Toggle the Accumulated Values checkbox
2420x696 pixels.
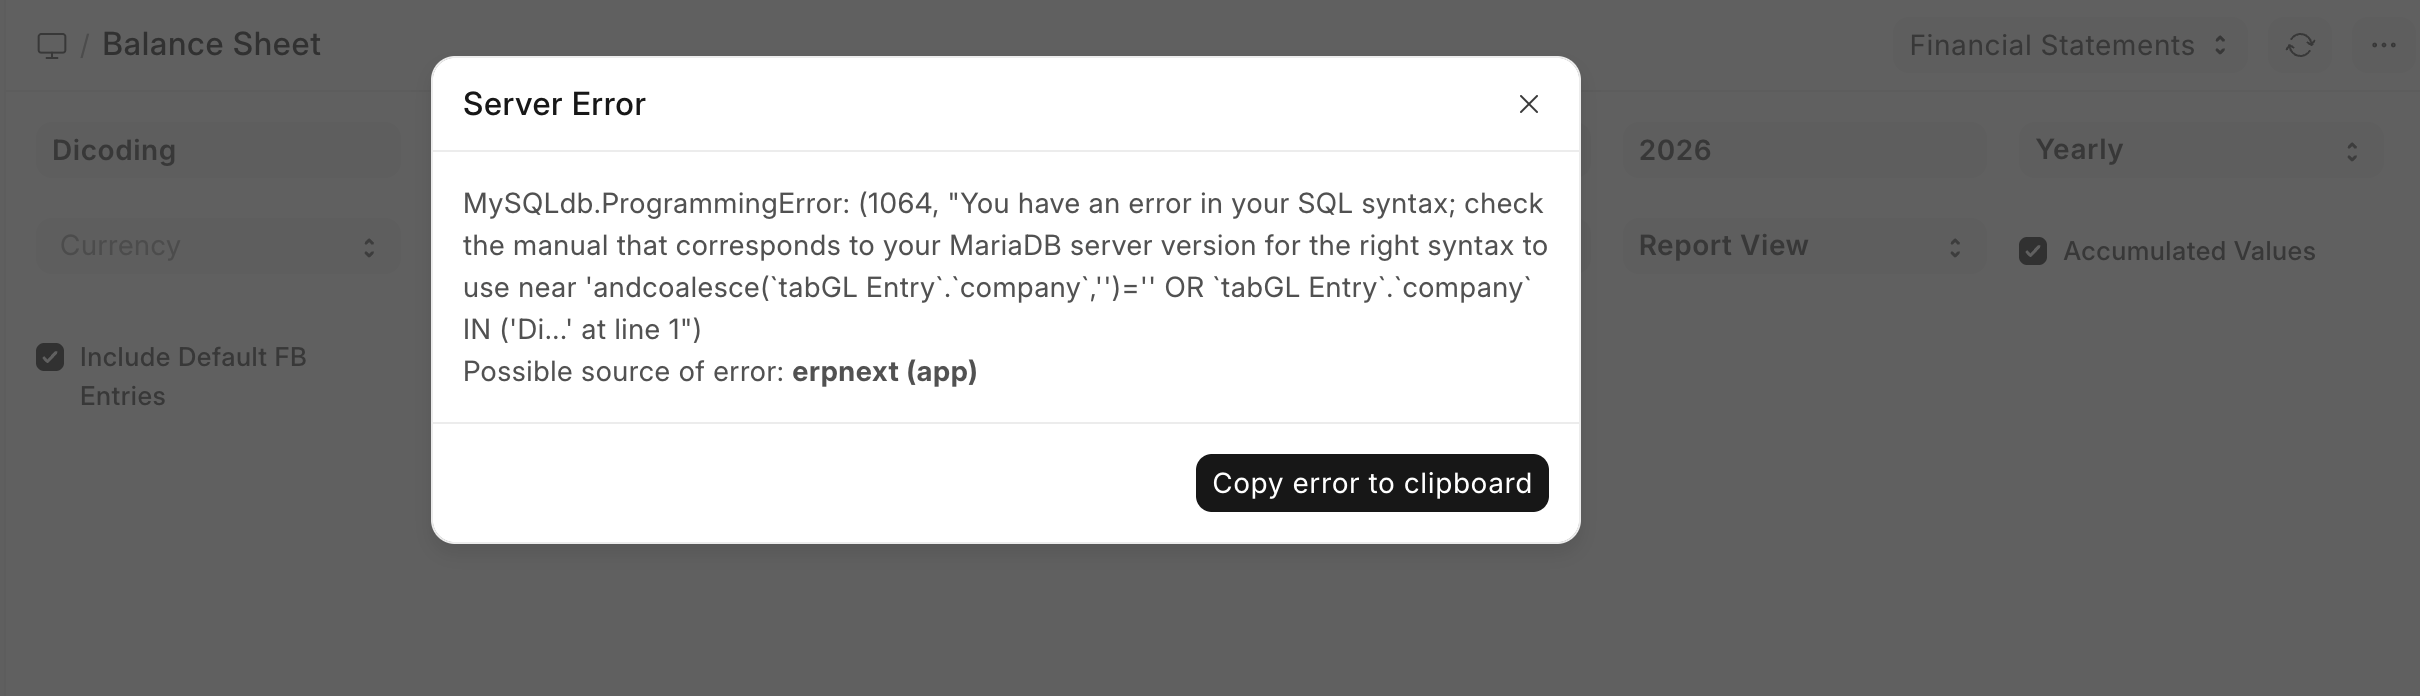click(x=2033, y=251)
